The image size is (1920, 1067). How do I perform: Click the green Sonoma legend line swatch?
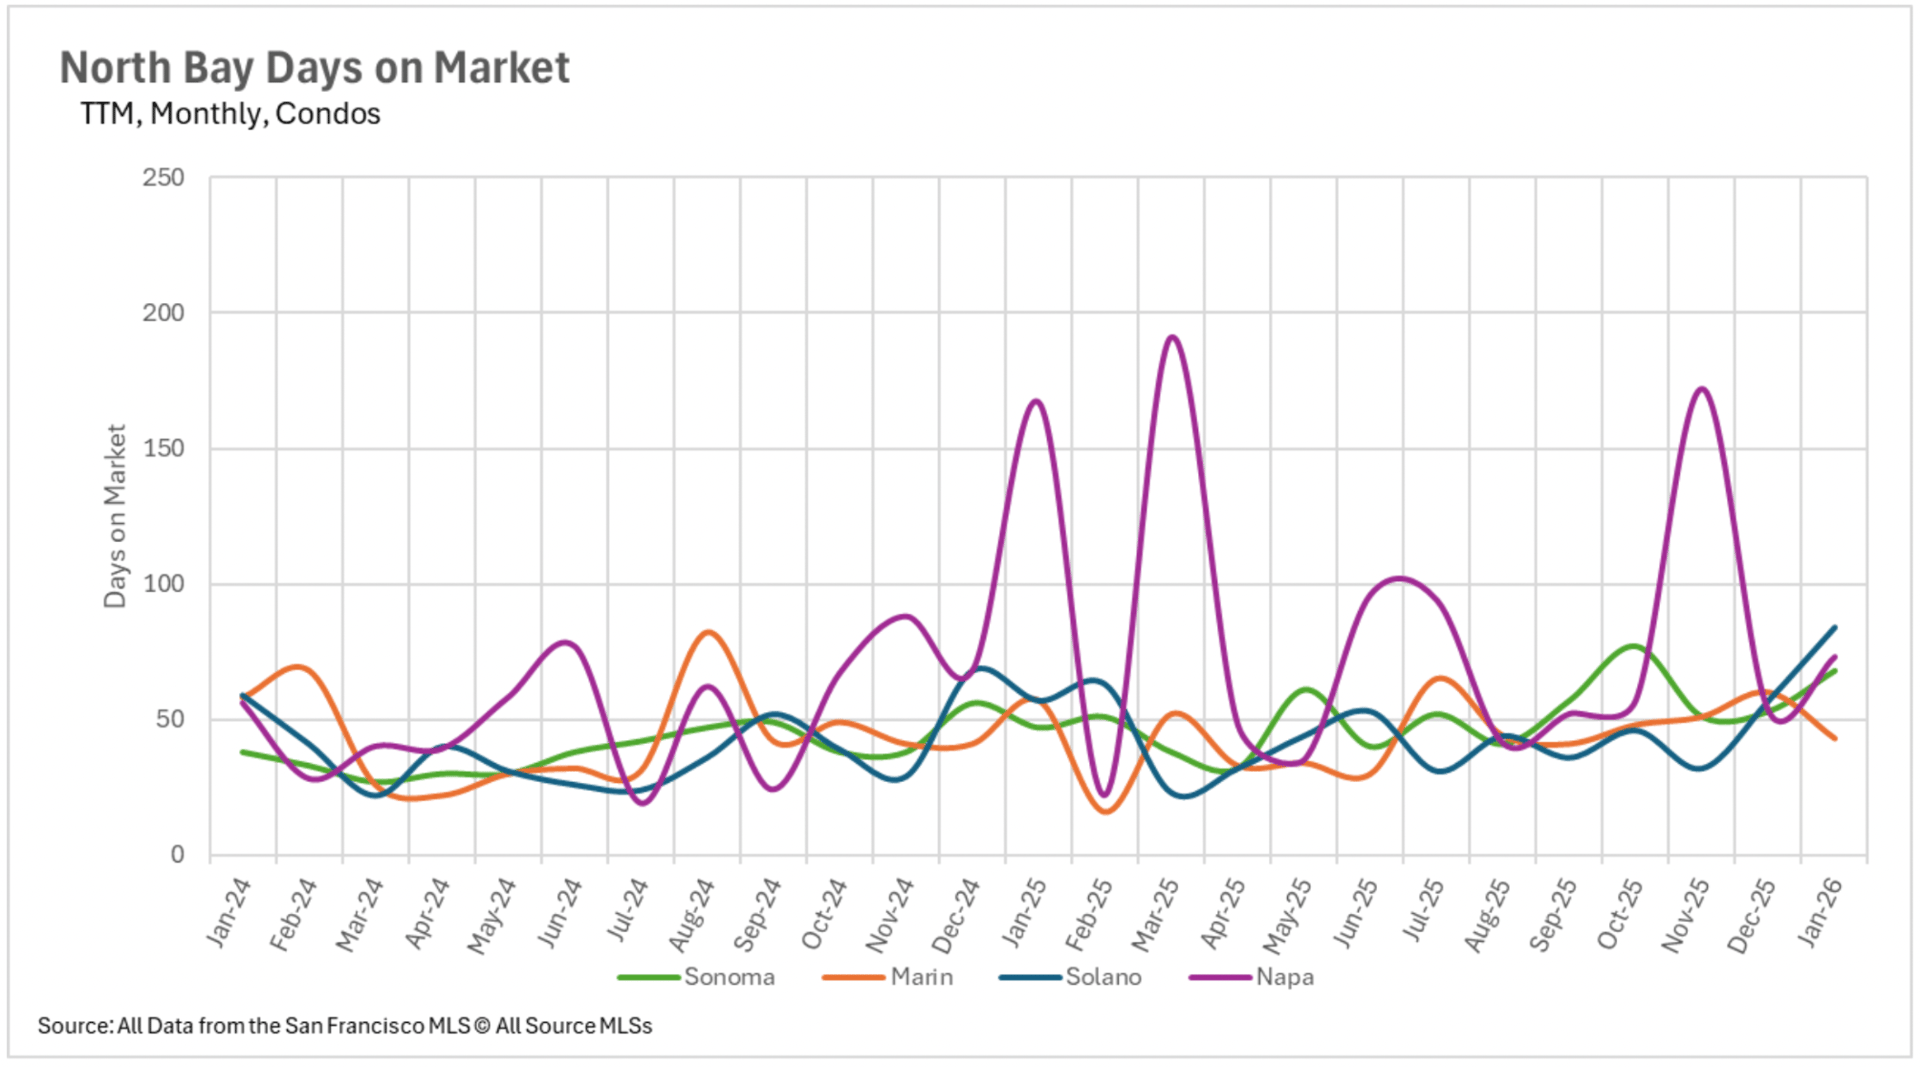(x=649, y=977)
